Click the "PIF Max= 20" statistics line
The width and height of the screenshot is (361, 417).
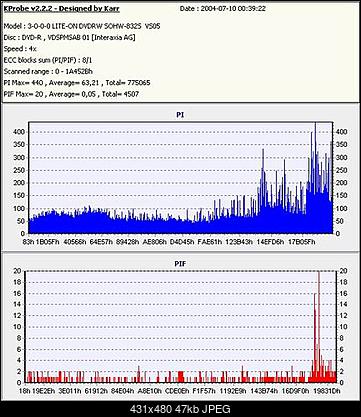71,94
